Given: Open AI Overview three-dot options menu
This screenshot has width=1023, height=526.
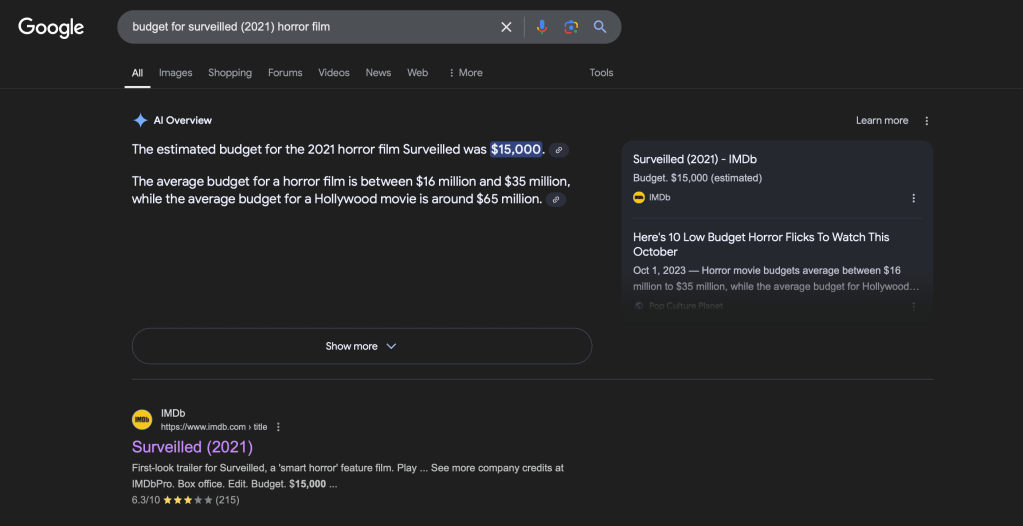Looking at the screenshot, I should coord(926,121).
